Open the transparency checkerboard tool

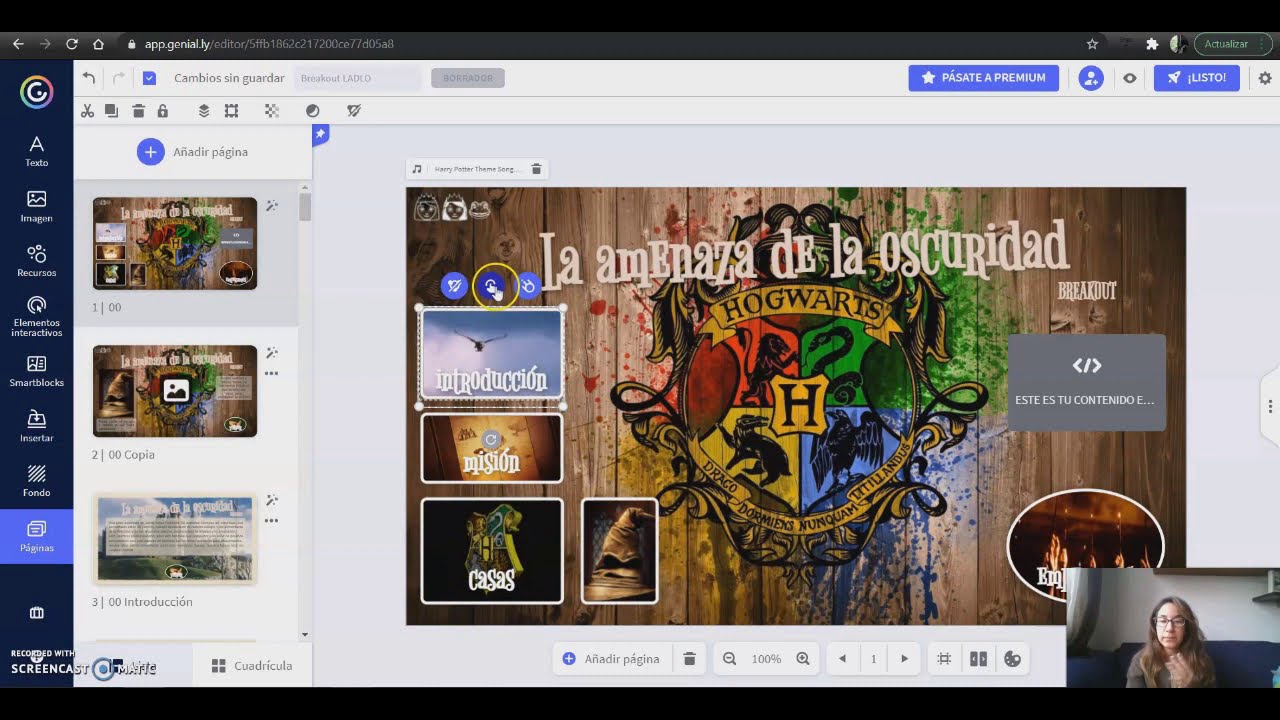(270, 111)
